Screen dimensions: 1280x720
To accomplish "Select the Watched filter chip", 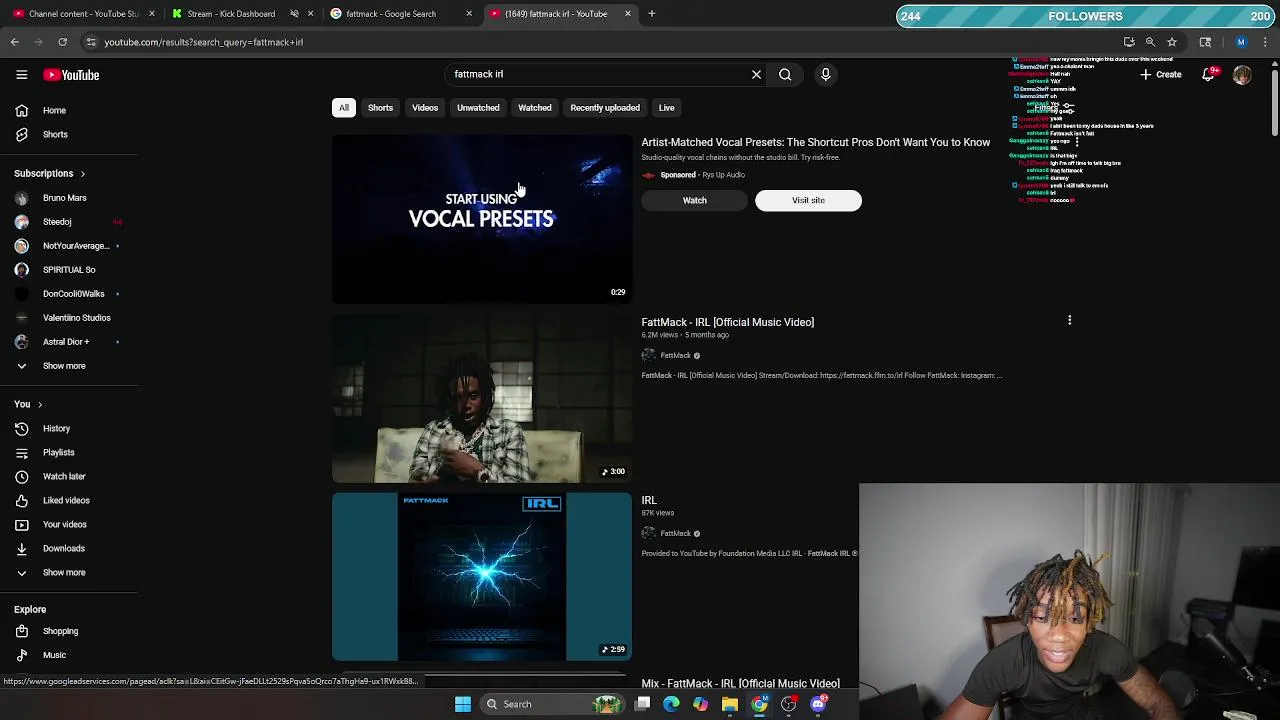I will (x=535, y=108).
